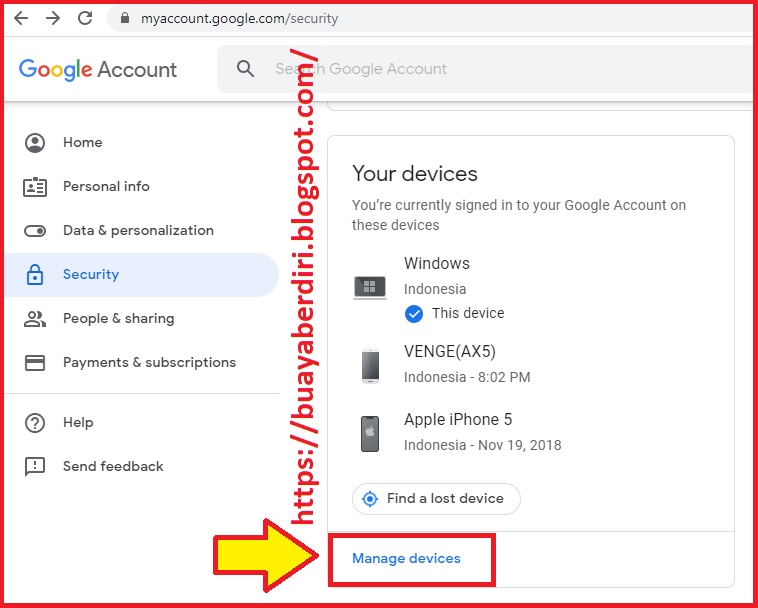Open Home in the sidebar
This screenshot has width=758, height=608.
point(142,143)
